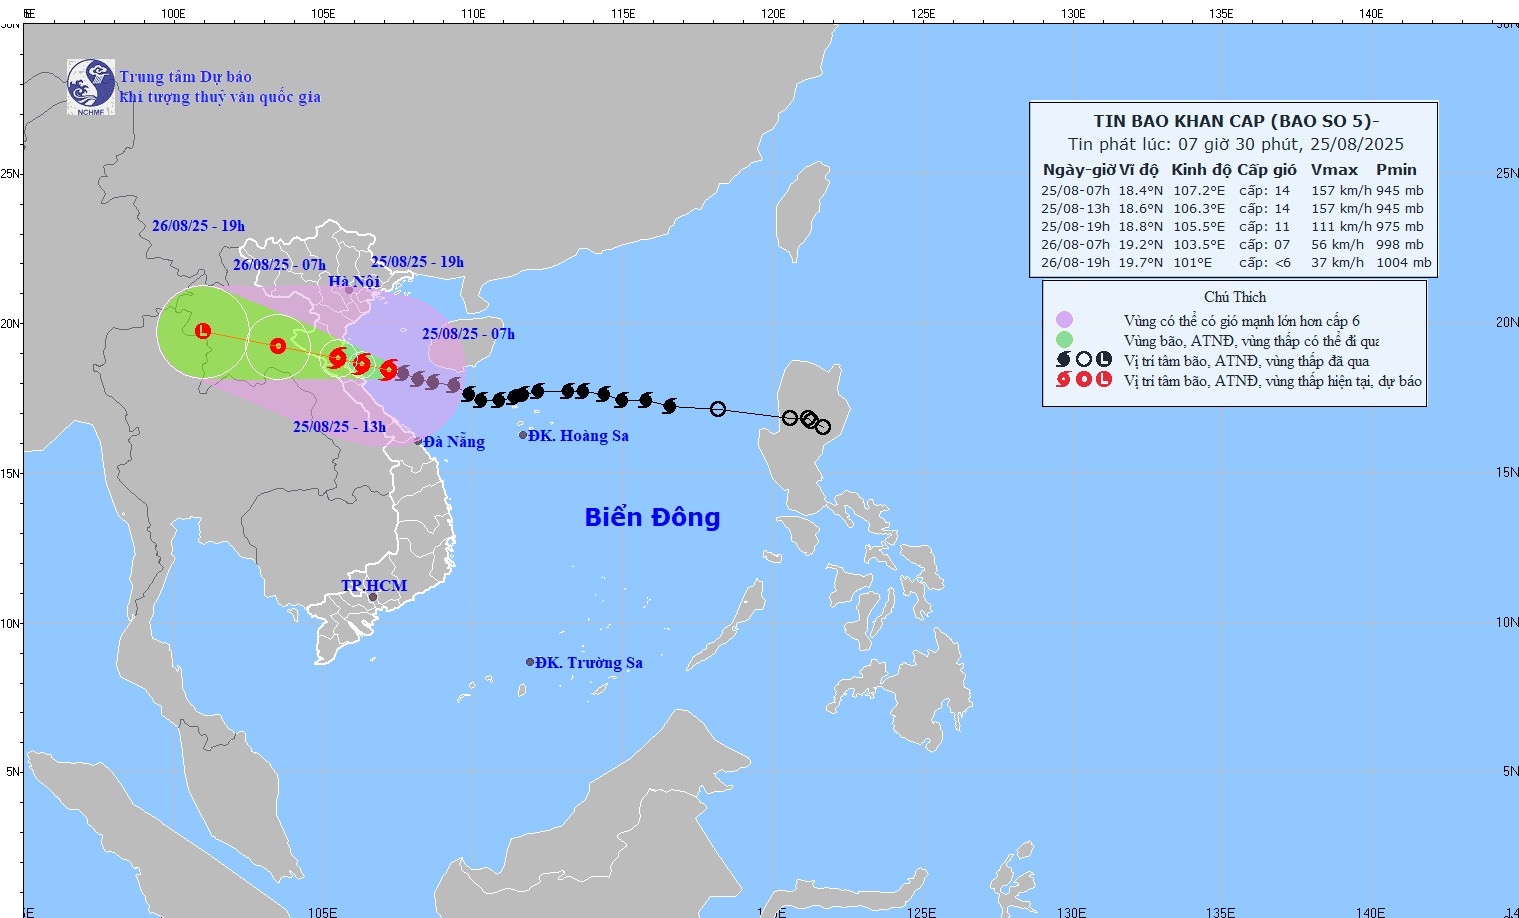Image resolution: width=1519 pixels, height=918 pixels.
Task: Click the Hà Nội city label
Action: click(x=354, y=282)
